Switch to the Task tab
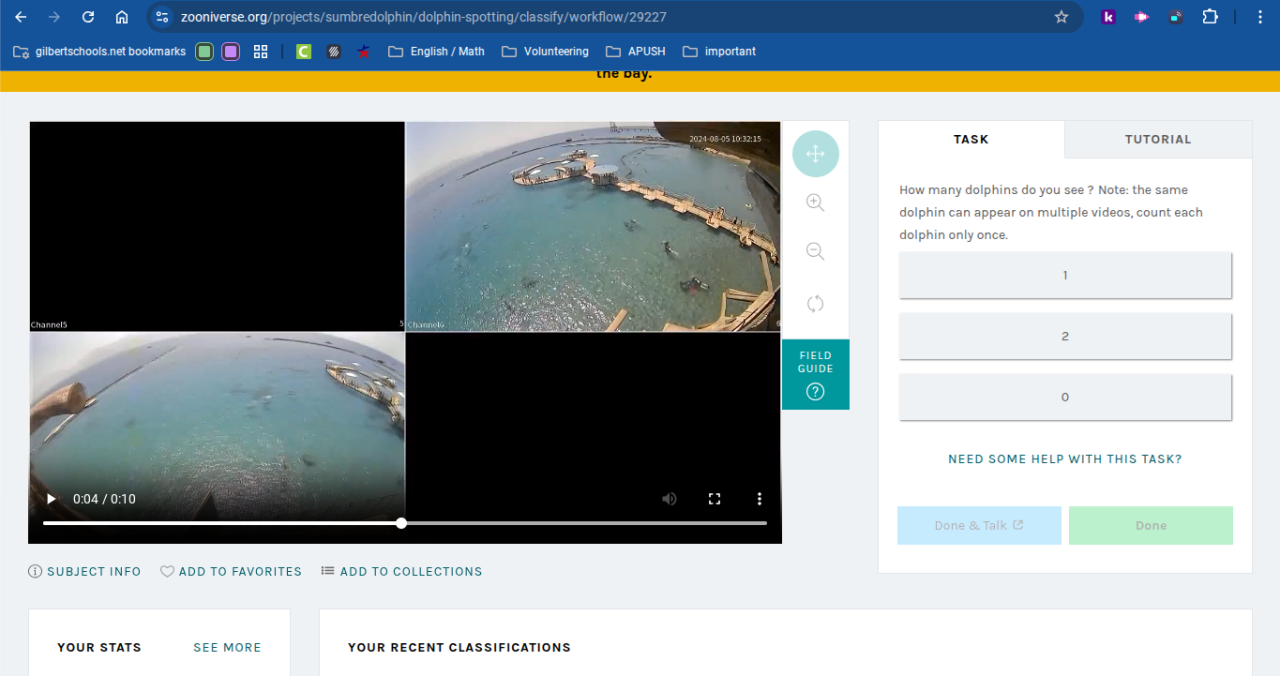Image resolution: width=1280 pixels, height=676 pixels. point(970,140)
